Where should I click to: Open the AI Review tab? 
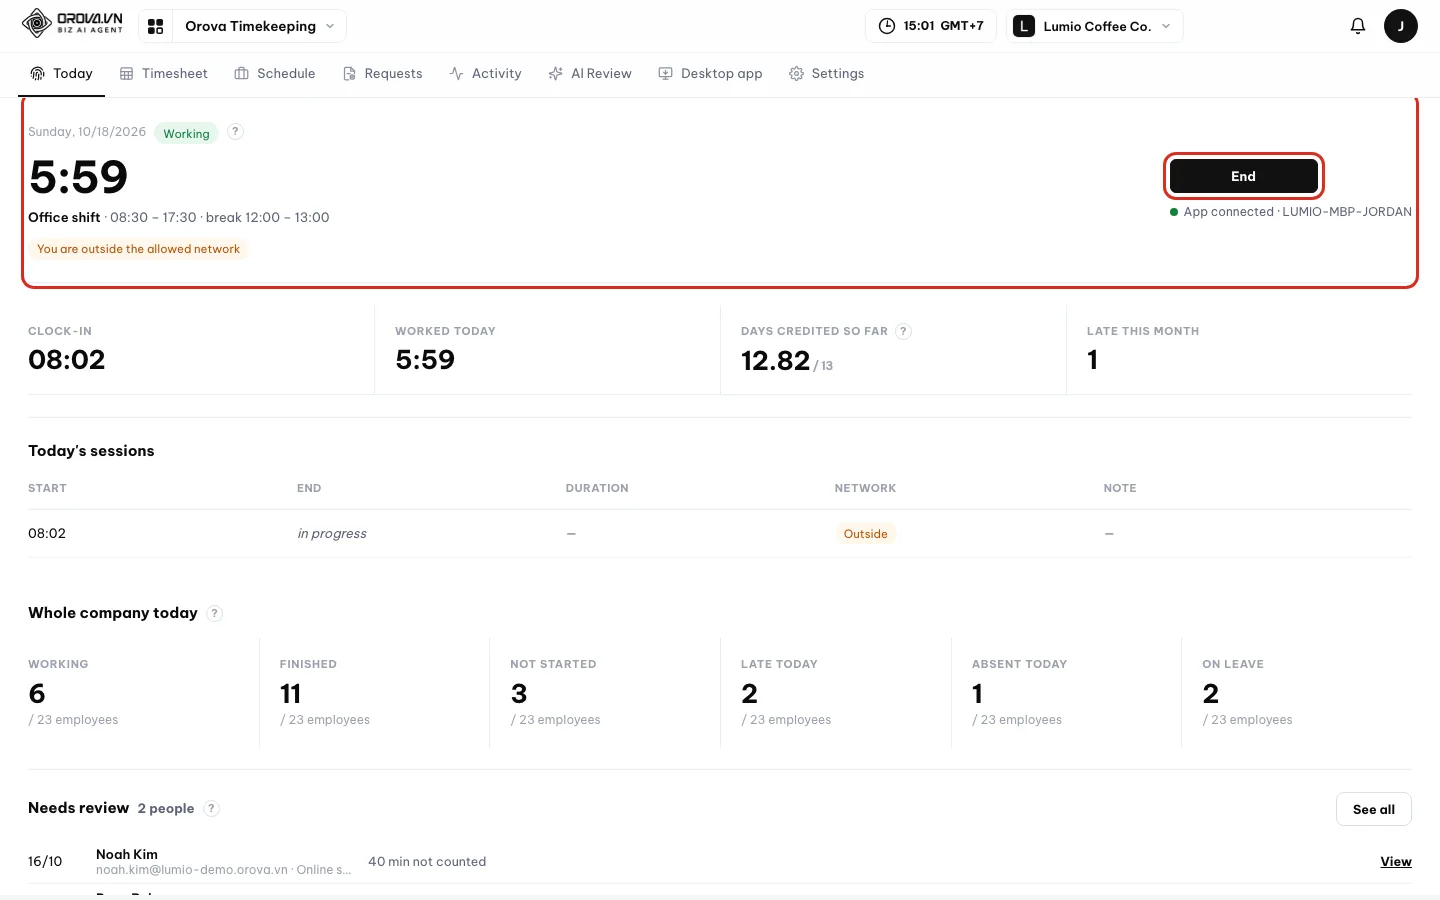[x=590, y=73]
